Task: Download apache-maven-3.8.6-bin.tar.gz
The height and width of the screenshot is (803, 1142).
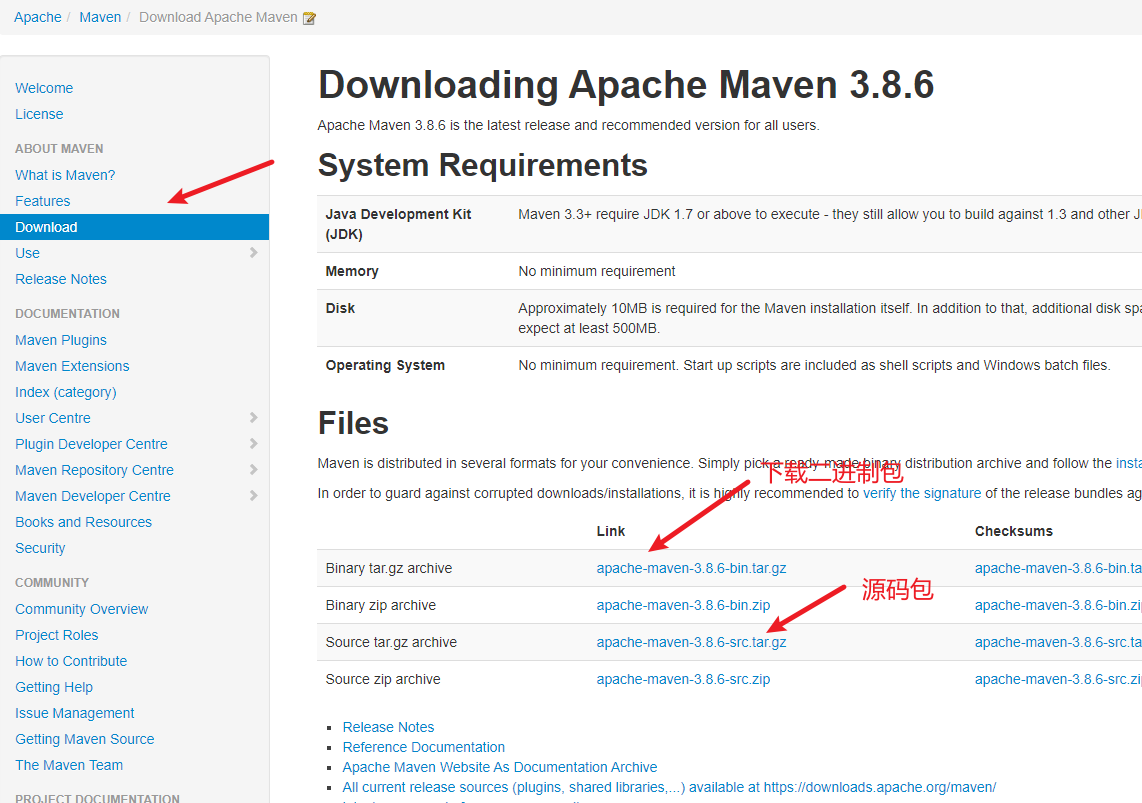Action: coord(691,569)
